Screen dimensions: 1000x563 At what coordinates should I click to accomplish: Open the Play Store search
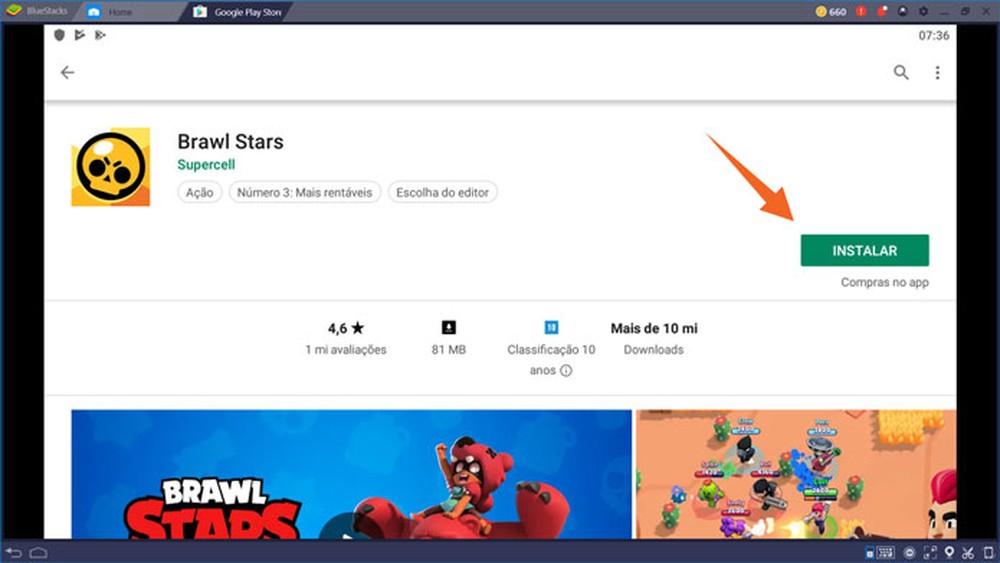tap(901, 73)
